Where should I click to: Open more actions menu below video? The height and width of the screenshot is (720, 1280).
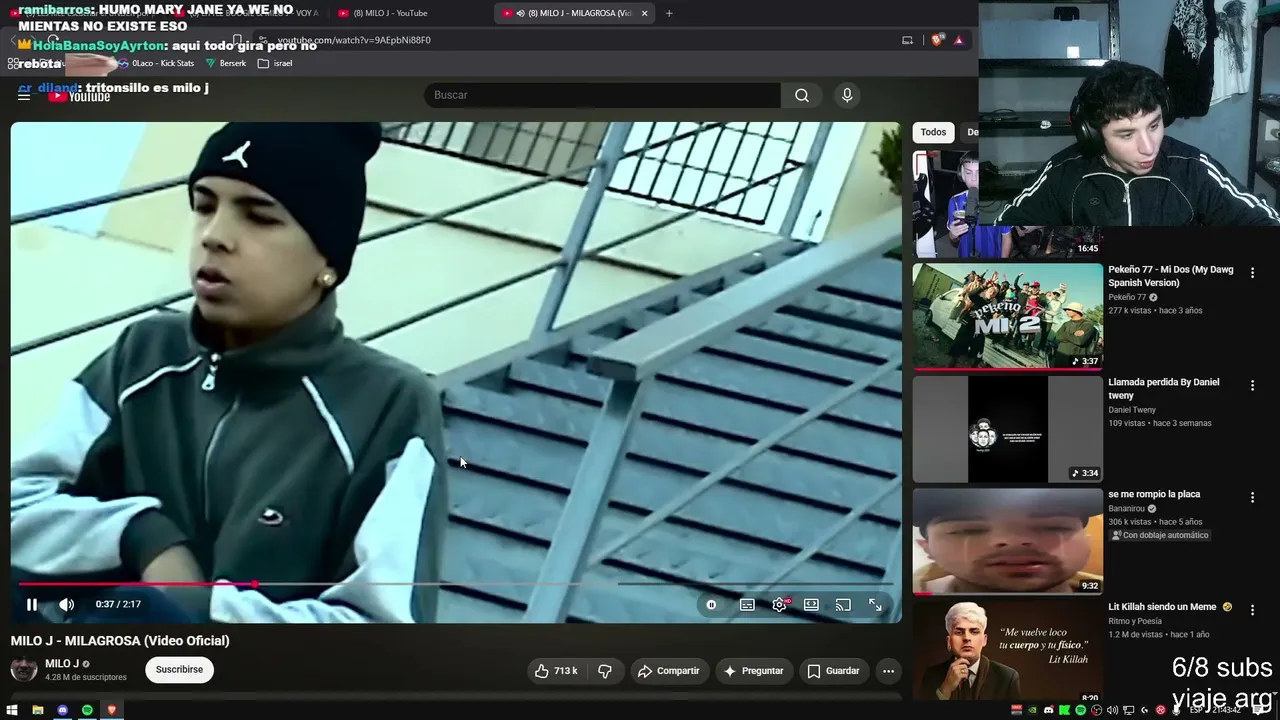point(888,671)
